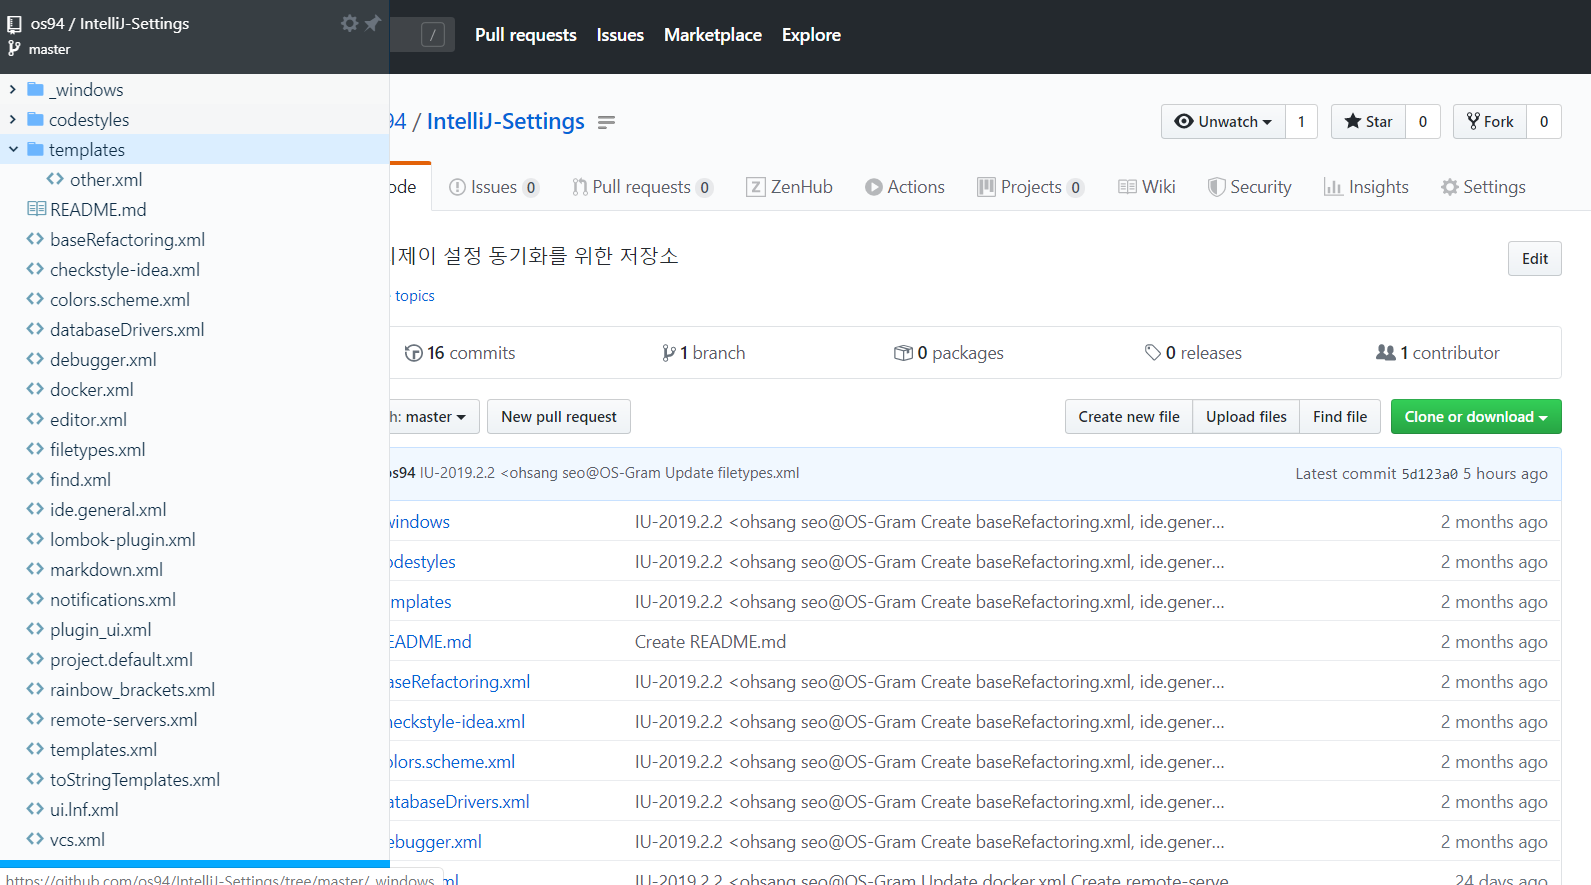The image size is (1591, 885).
Task: Click code icon beside filetypes.xml
Action: click(35, 449)
